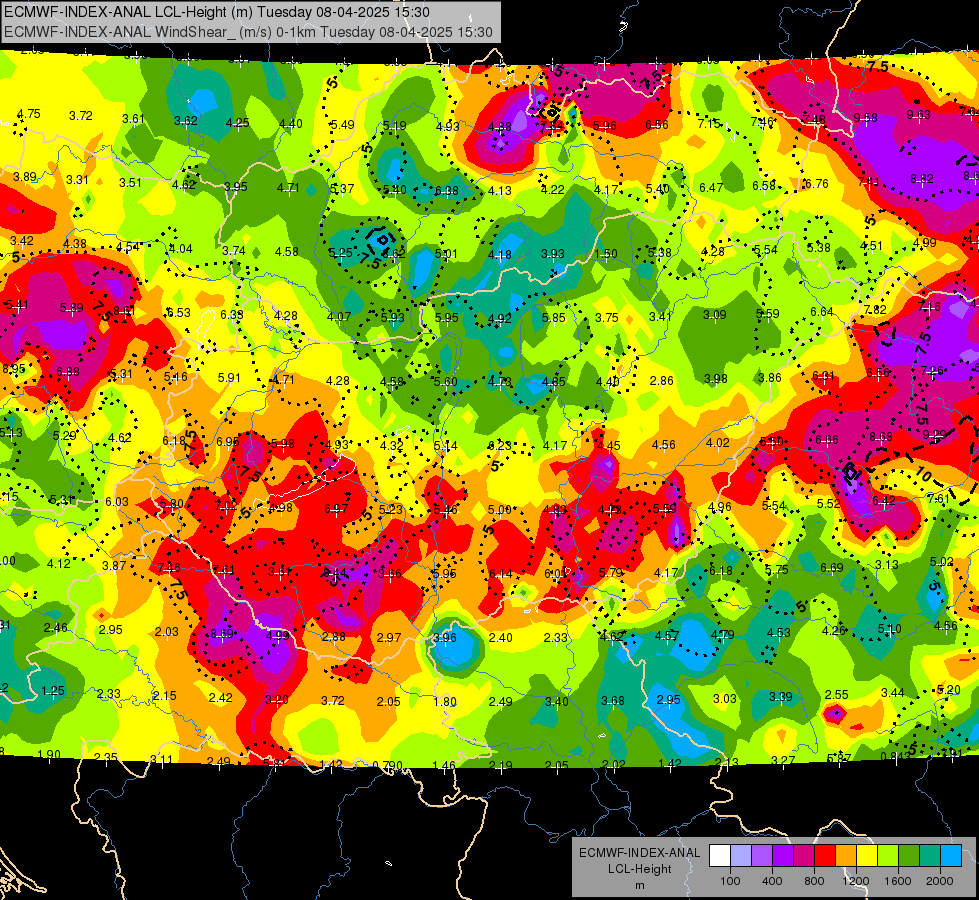Click the wind shear value 1.50

click(606, 254)
